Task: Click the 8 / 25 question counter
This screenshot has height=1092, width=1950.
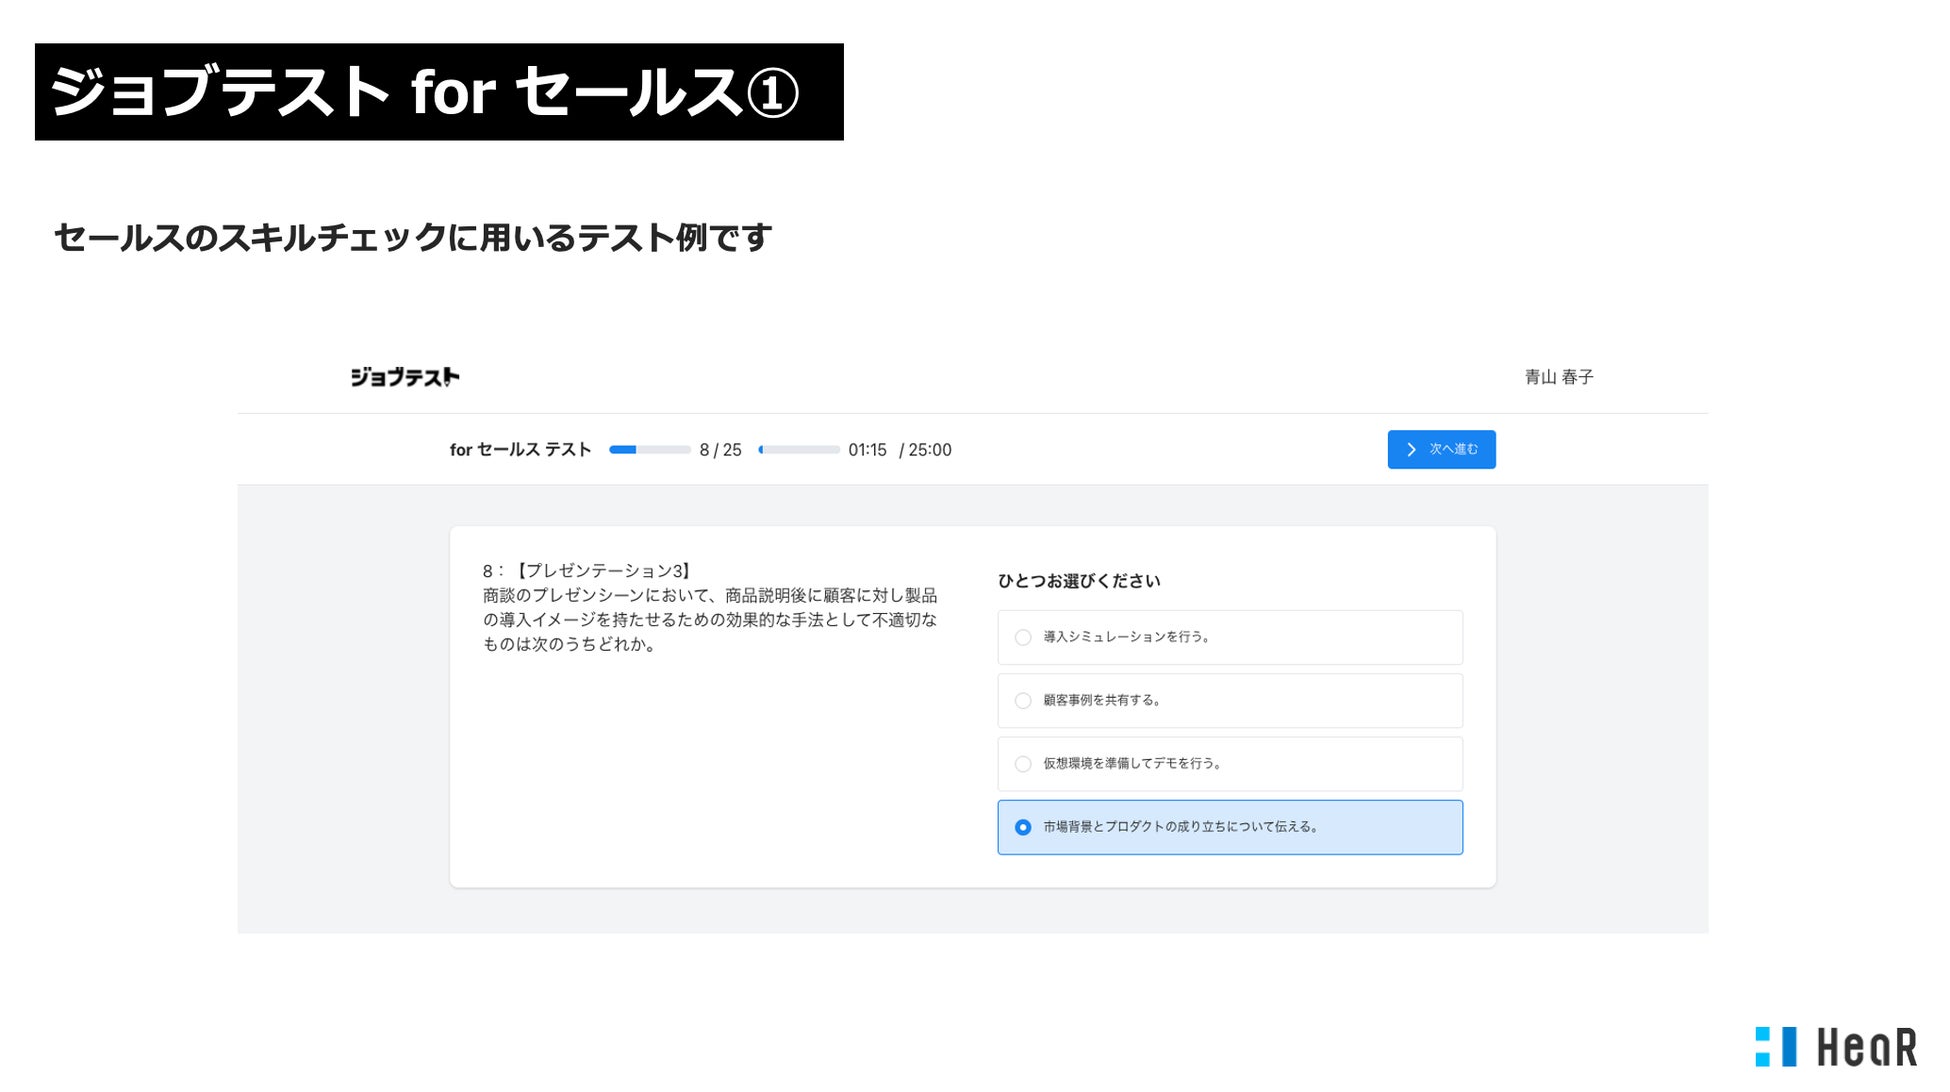Action: point(720,450)
